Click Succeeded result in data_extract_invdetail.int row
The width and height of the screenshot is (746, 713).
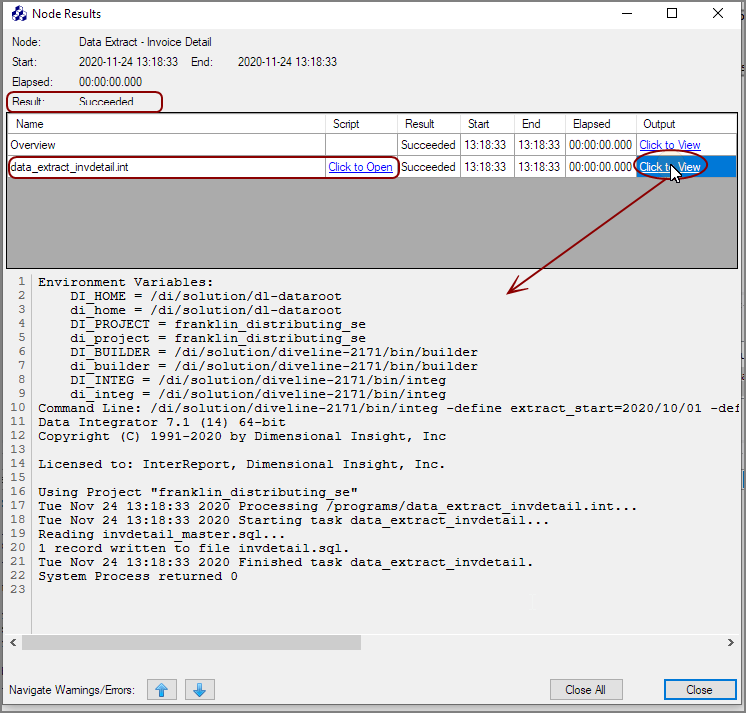(x=428, y=167)
